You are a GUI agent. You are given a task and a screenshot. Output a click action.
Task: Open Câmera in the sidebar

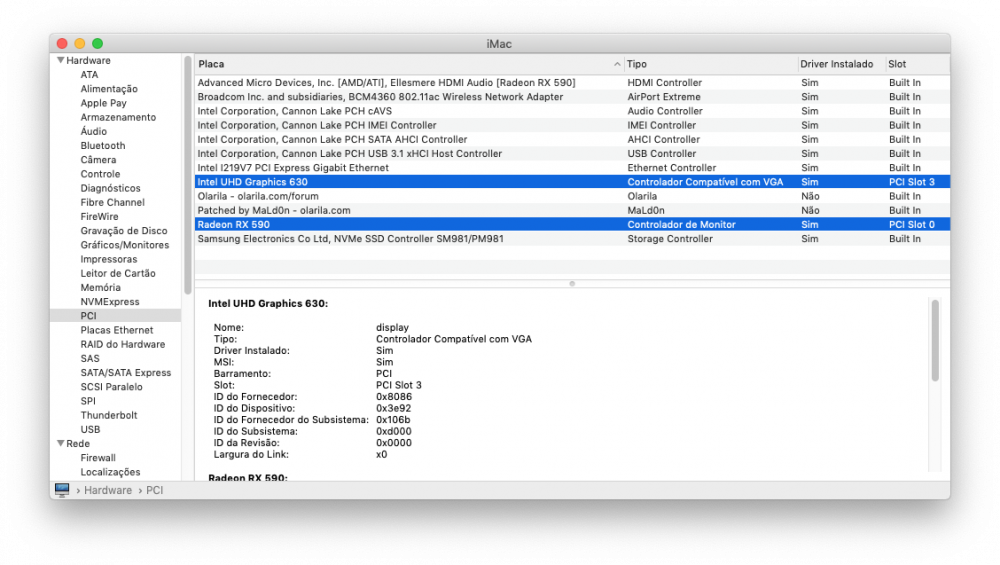point(98,159)
